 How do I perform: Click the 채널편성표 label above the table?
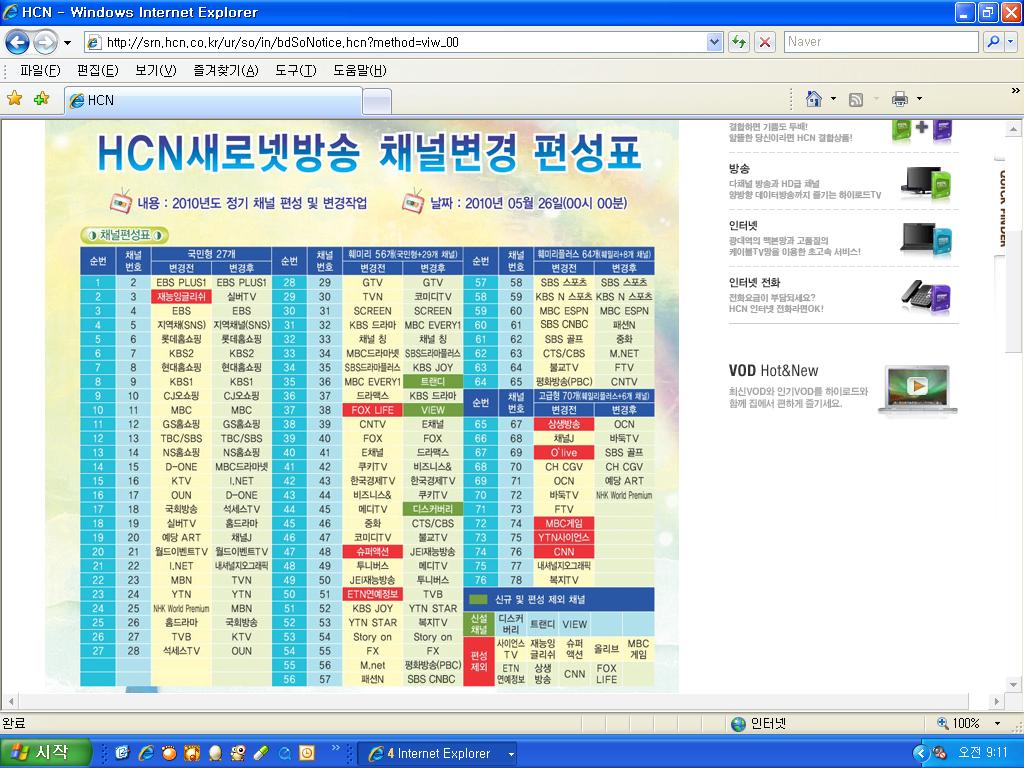point(124,235)
